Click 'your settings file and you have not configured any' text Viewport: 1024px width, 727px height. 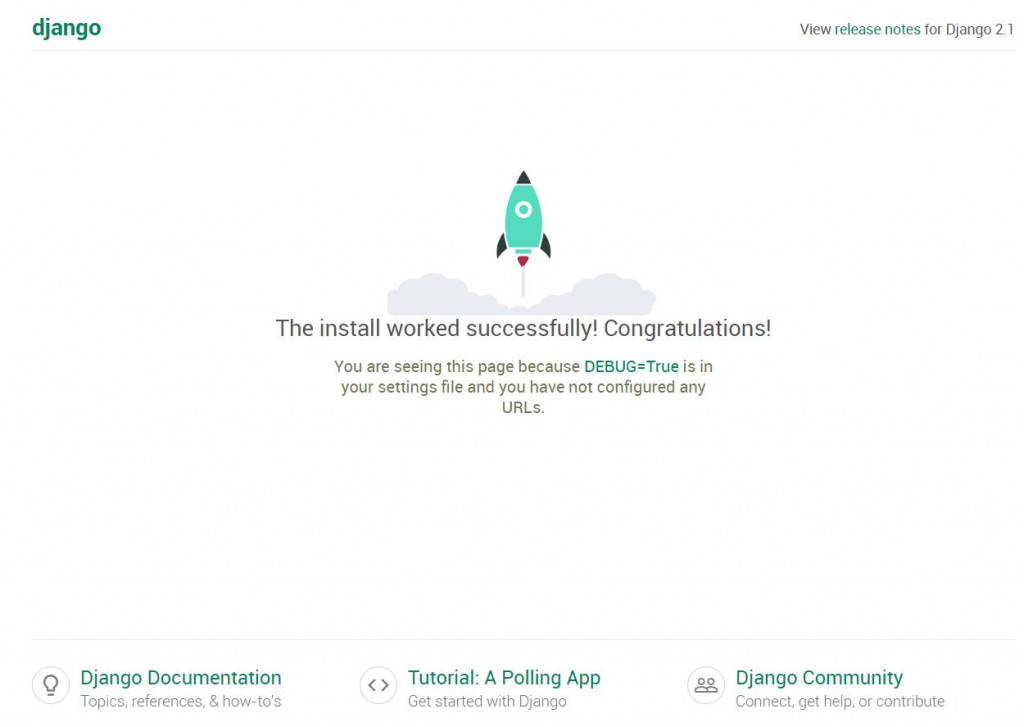click(523, 387)
